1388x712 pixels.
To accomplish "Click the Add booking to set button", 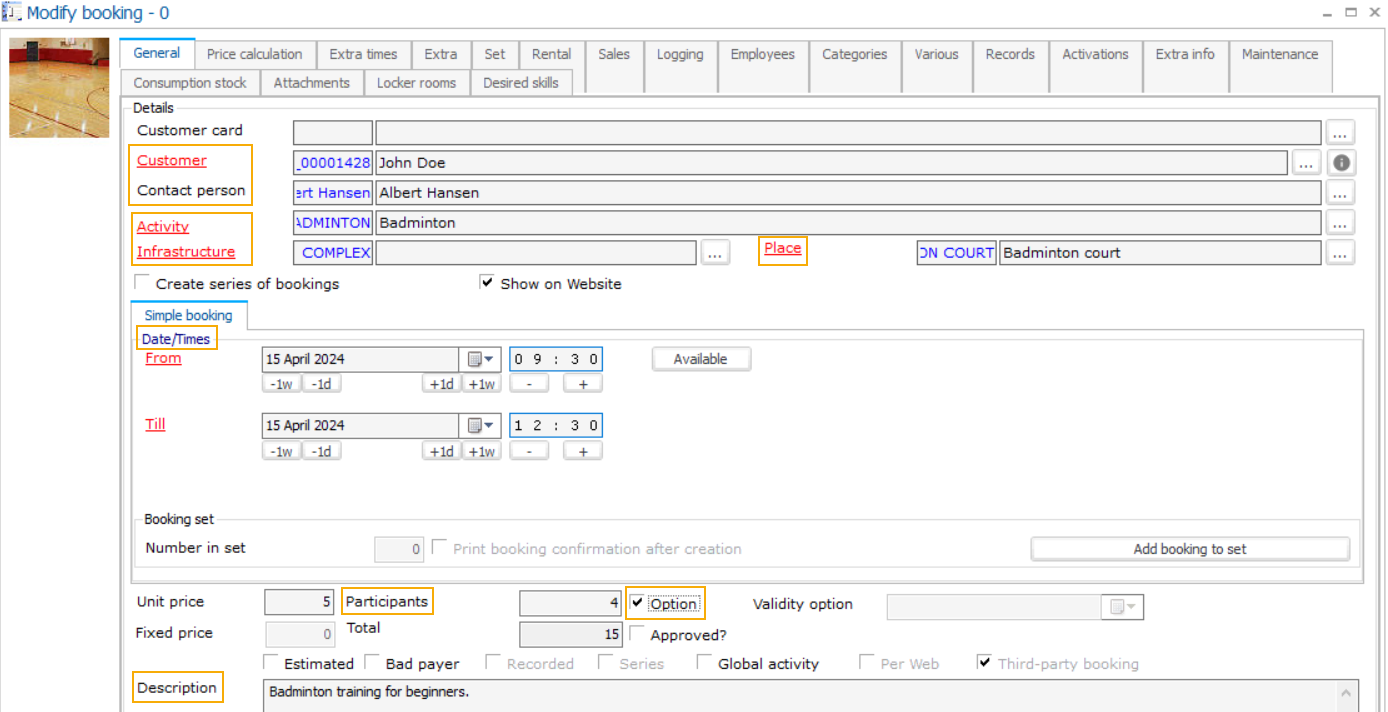I will point(1189,548).
